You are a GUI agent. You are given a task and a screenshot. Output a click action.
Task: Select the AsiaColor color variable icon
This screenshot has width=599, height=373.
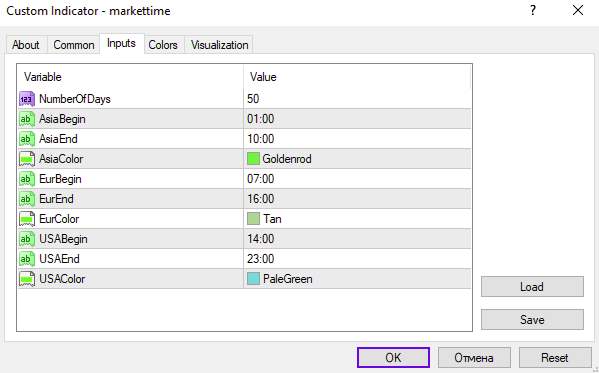click(27, 159)
